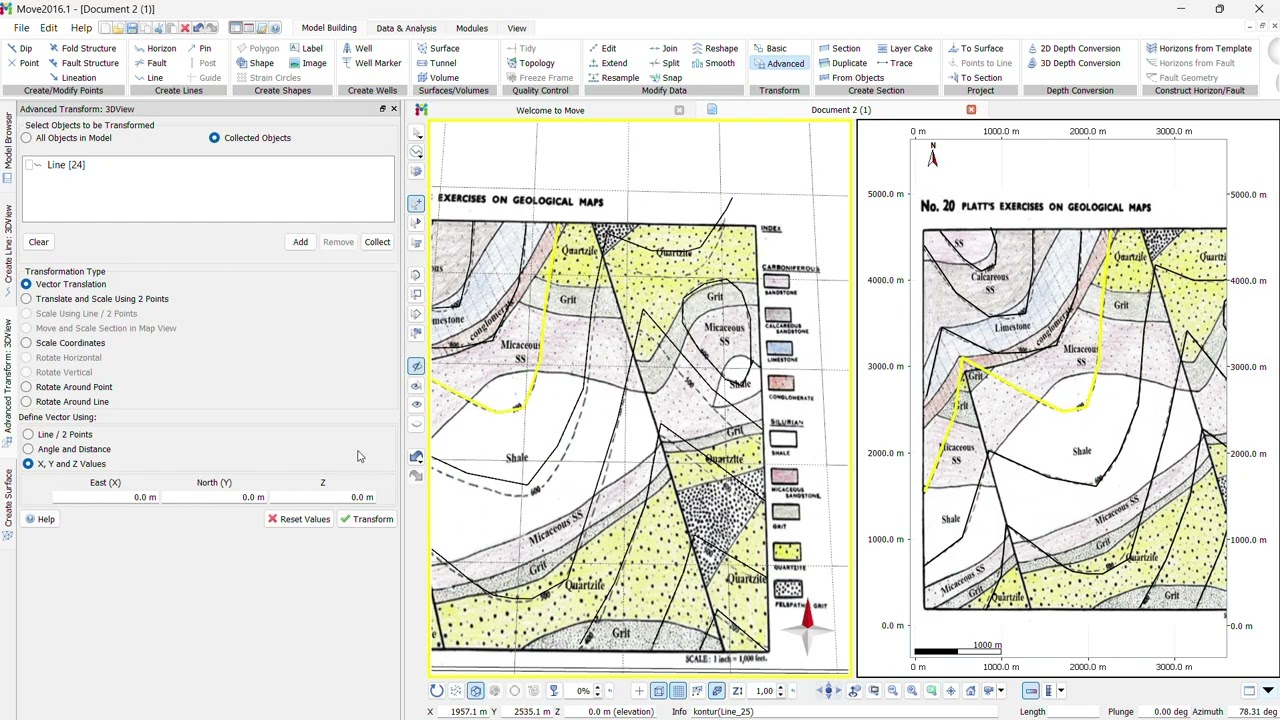The width and height of the screenshot is (1280, 720).
Task: Choose Vector Translation transformation type
Action: tap(63, 284)
